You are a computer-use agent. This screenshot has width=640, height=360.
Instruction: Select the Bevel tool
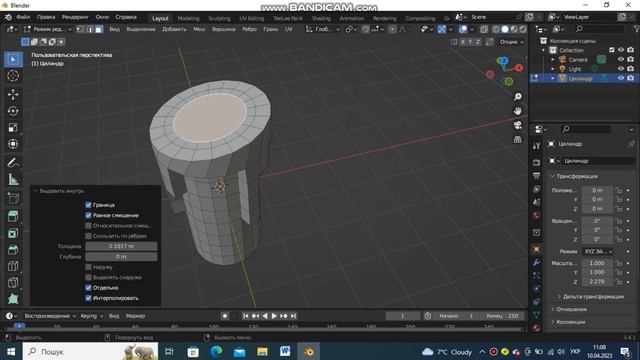pos(13,249)
